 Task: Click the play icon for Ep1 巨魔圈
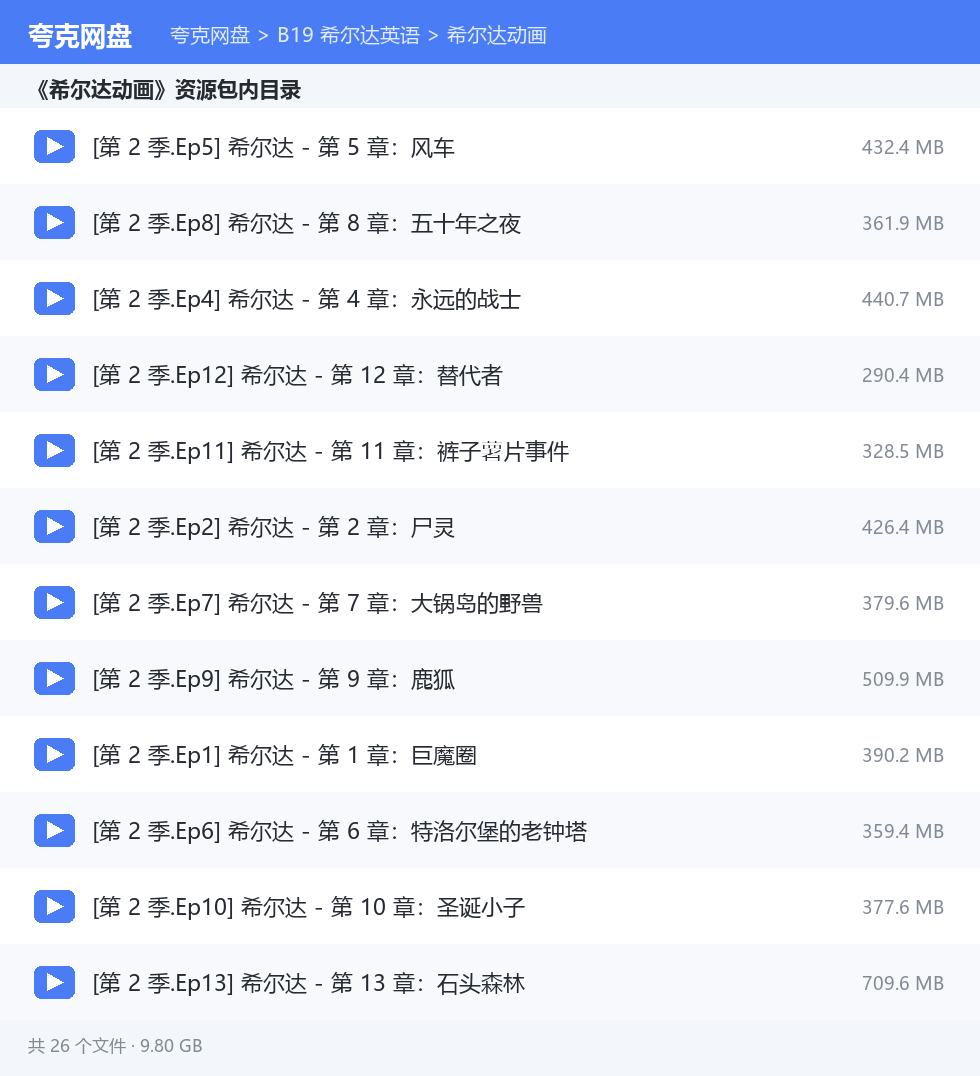54,754
